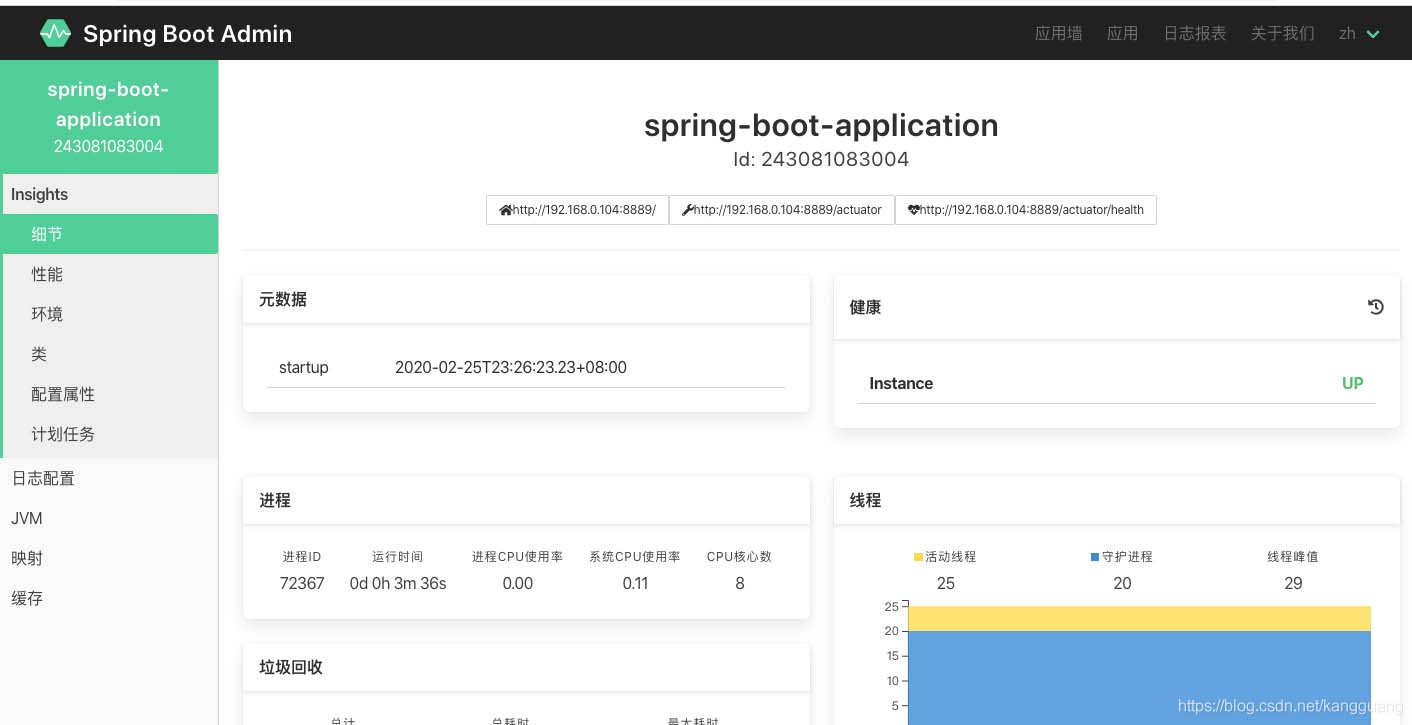Click the Spring Boot Admin hexagon logo
1412x725 pixels.
point(55,33)
